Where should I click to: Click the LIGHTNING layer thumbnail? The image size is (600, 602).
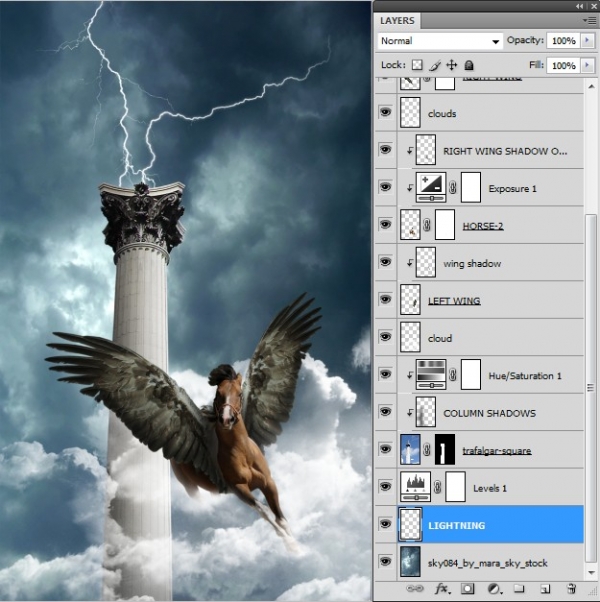(410, 524)
